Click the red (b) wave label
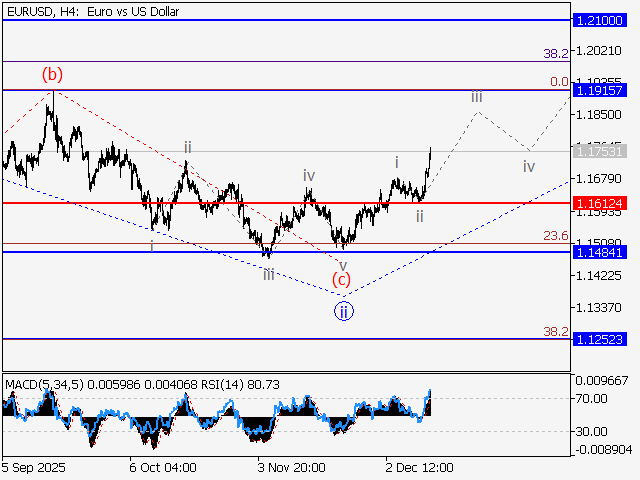 pyautogui.click(x=52, y=74)
